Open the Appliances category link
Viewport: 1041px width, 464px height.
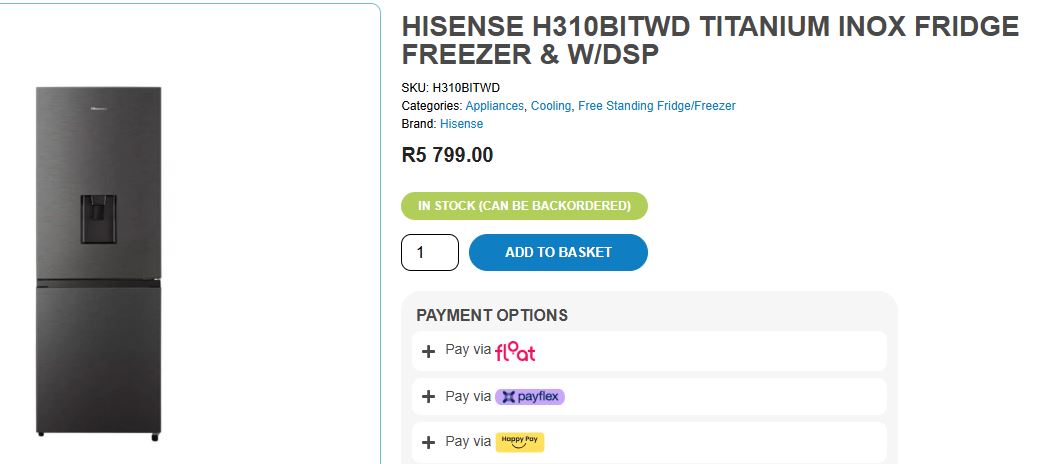(x=494, y=106)
